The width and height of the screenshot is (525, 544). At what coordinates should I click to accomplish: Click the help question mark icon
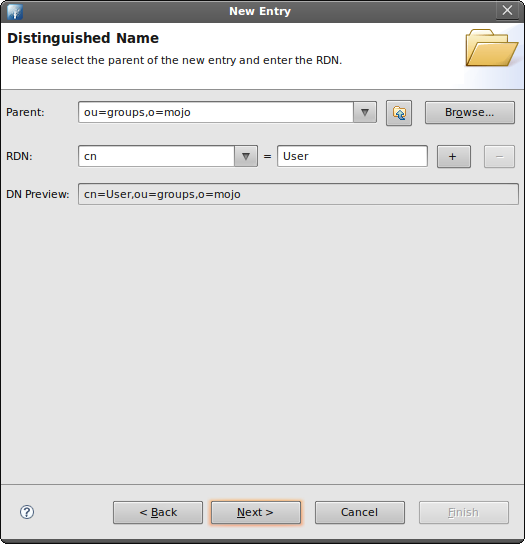[x=27, y=512]
